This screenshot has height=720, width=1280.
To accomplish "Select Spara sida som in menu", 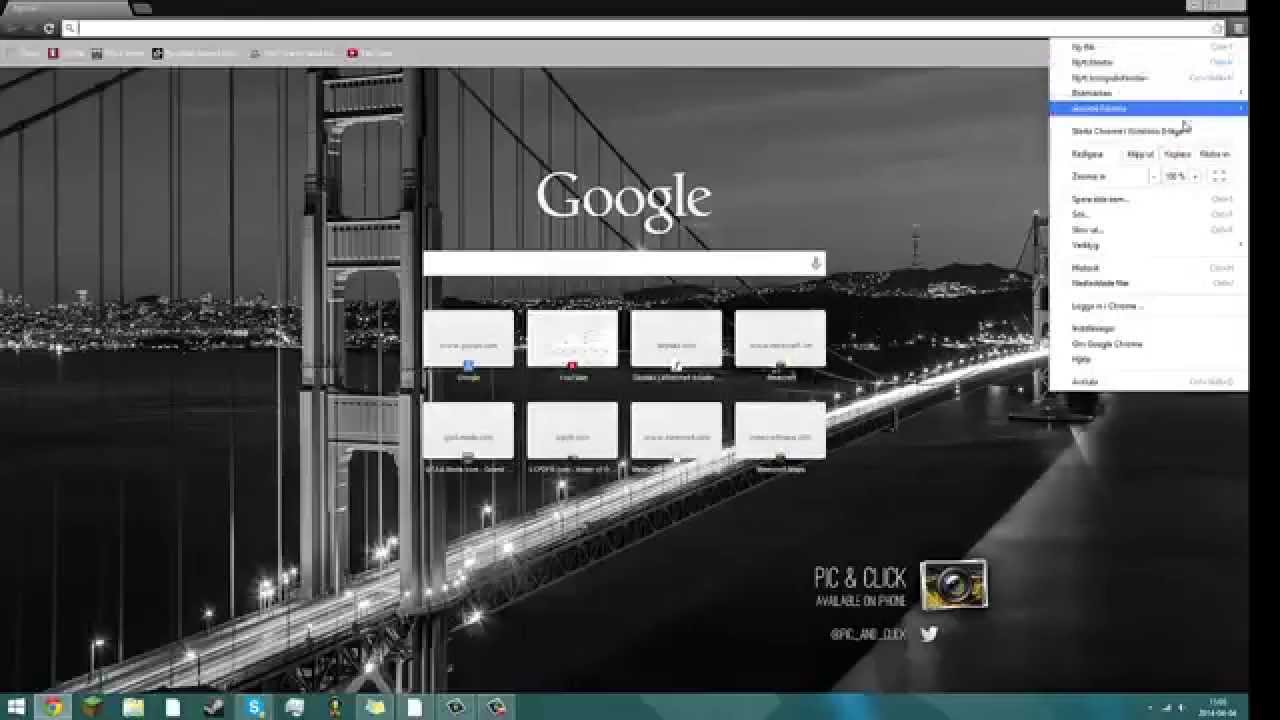I will pos(1148,199).
